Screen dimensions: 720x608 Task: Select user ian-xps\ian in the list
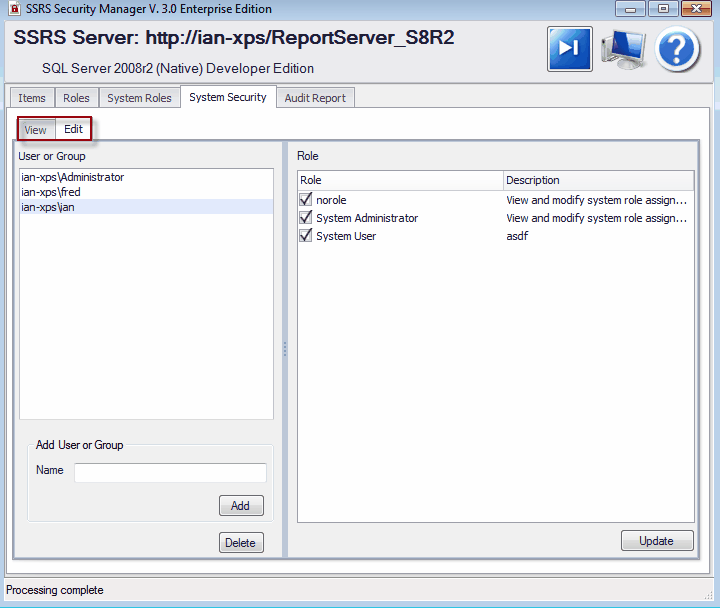(x=146, y=207)
